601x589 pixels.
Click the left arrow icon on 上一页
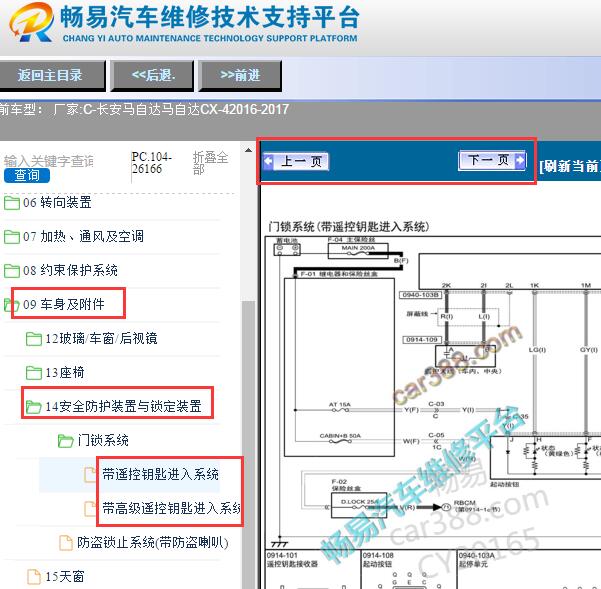pyautogui.click(x=269, y=161)
